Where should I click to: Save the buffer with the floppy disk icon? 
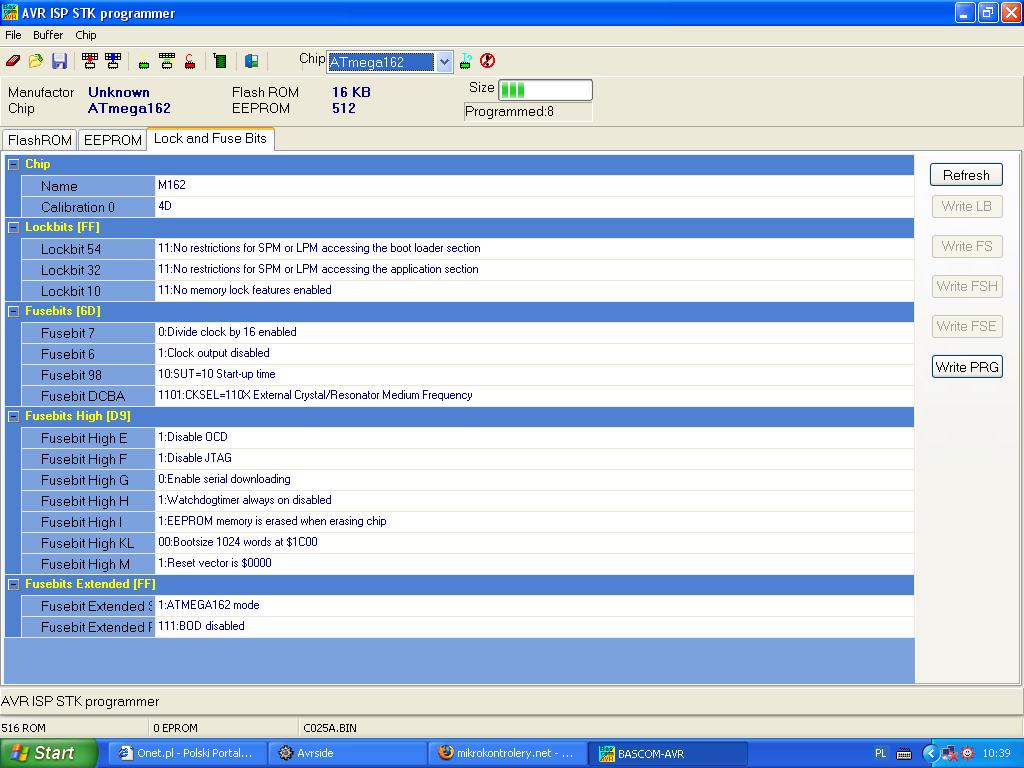tap(59, 61)
